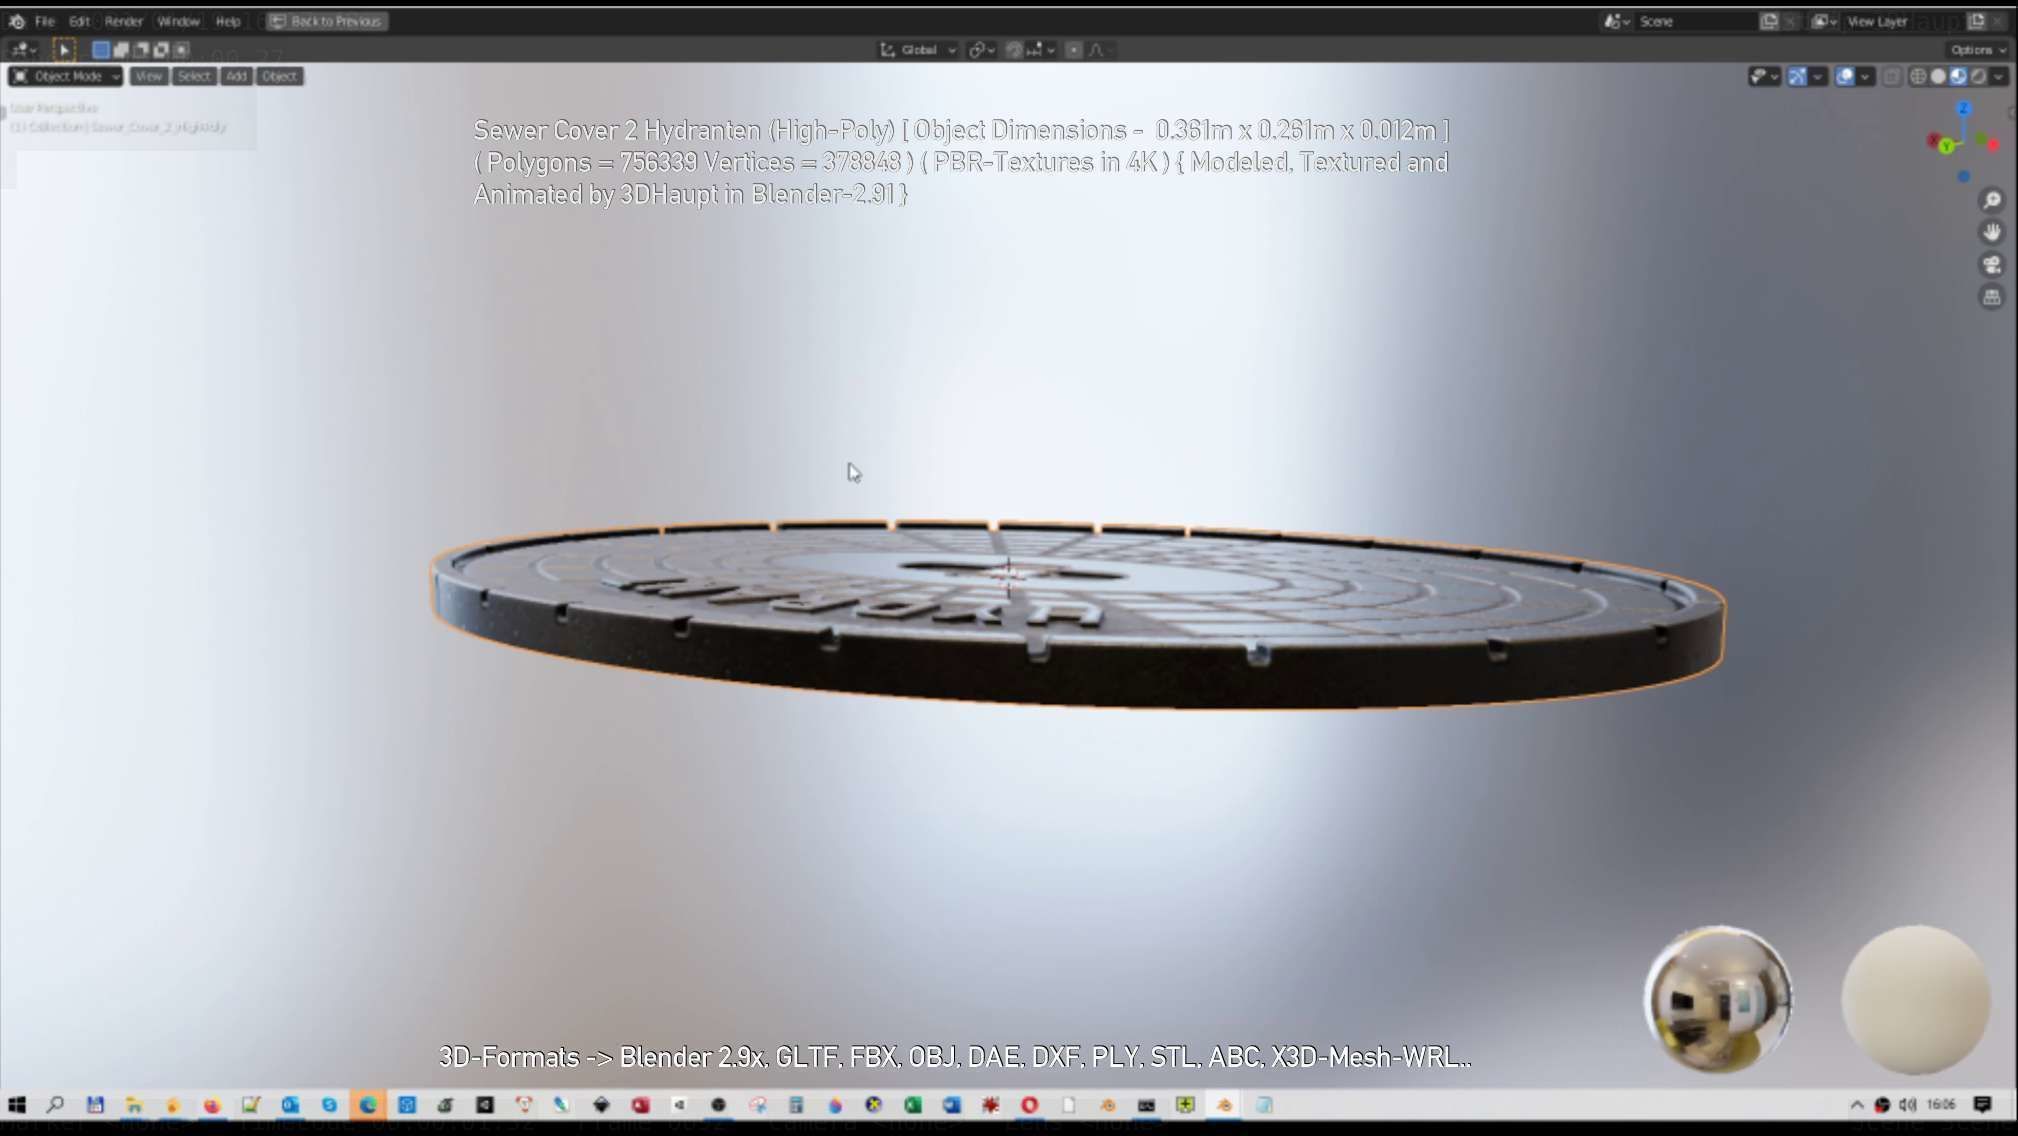Screen dimensions: 2018x1136
Task: Click the Back to Previous button
Action: (x=327, y=21)
